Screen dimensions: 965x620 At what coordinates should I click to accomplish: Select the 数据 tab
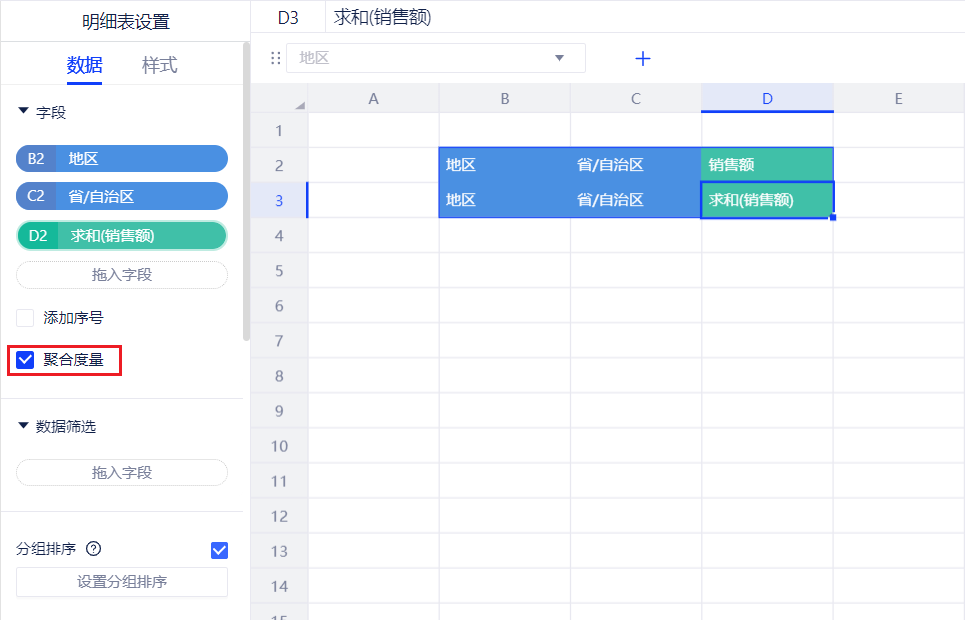[x=84, y=66]
